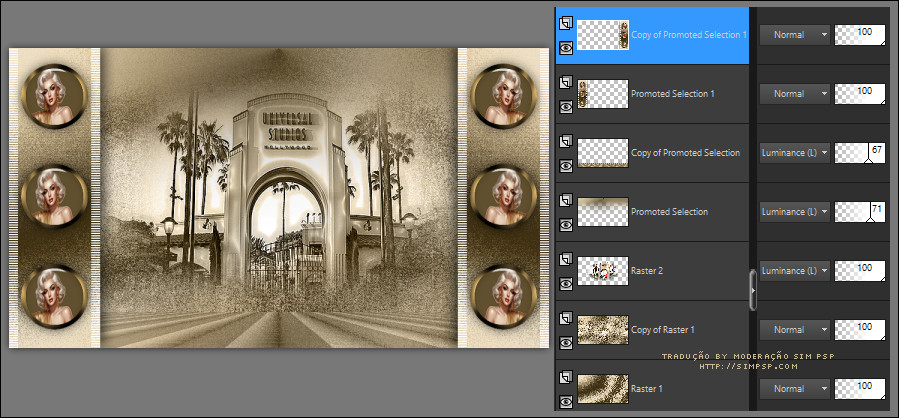Hide the Raster 2 layer with eye icon
The image size is (899, 418).
click(x=566, y=283)
